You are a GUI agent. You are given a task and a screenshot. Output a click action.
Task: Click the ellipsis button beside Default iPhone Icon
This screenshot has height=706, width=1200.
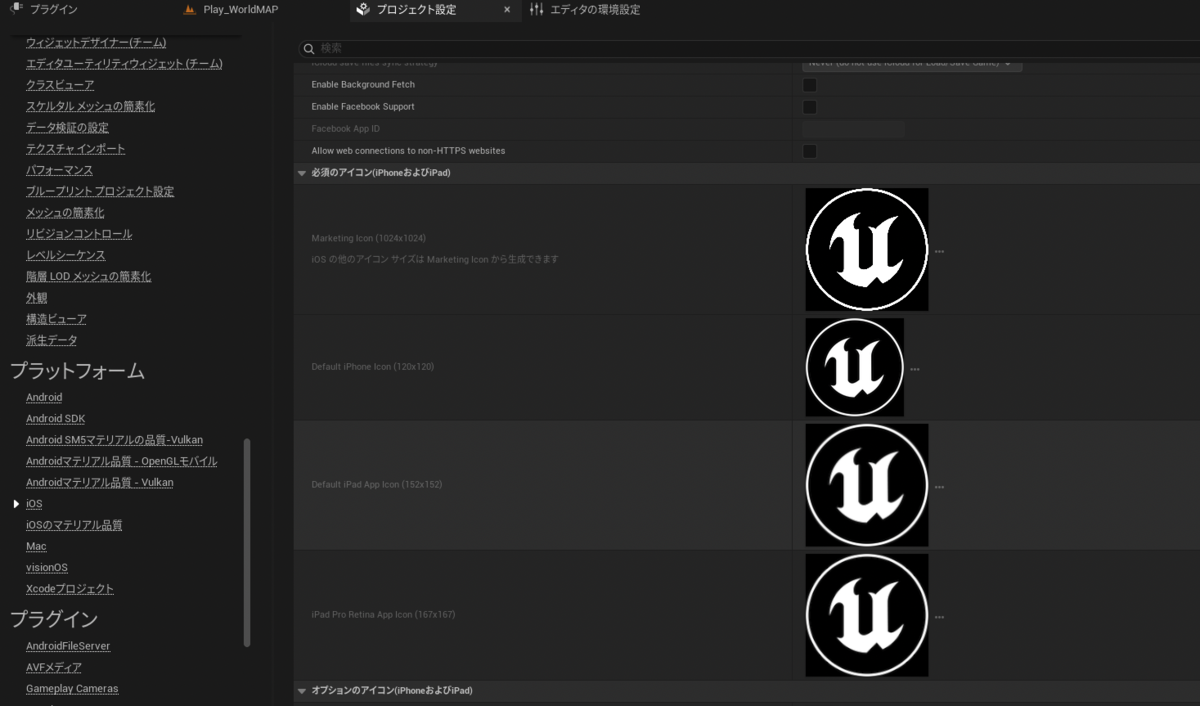coord(915,369)
